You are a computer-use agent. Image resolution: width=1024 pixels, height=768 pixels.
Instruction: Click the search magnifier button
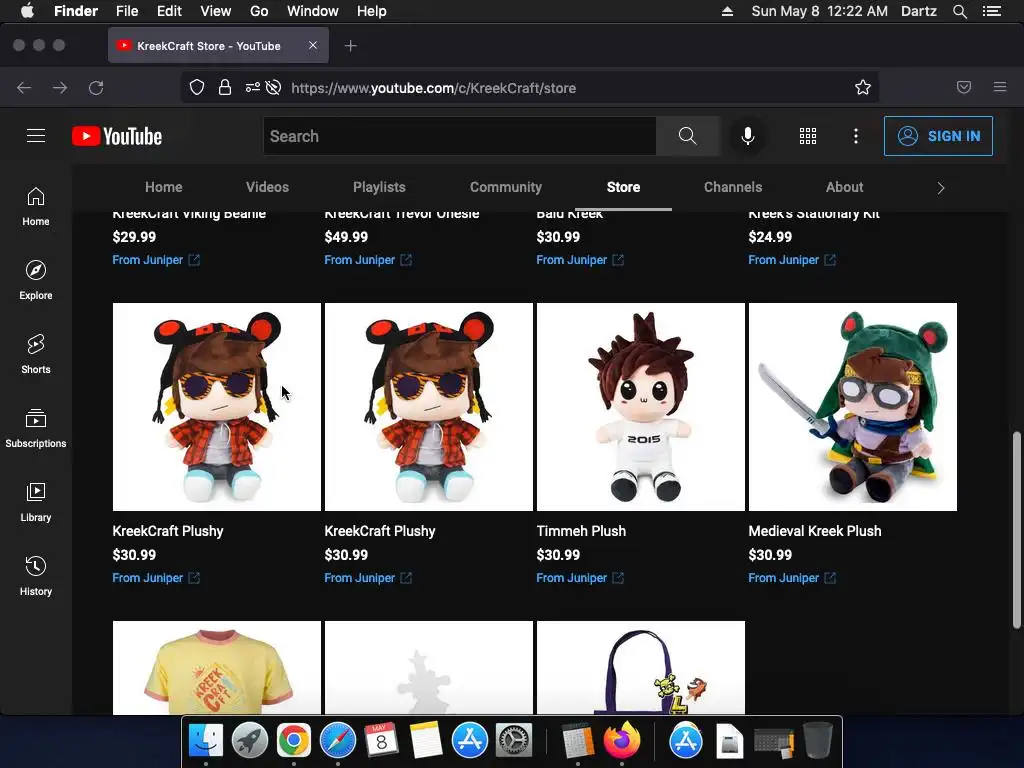tap(688, 136)
